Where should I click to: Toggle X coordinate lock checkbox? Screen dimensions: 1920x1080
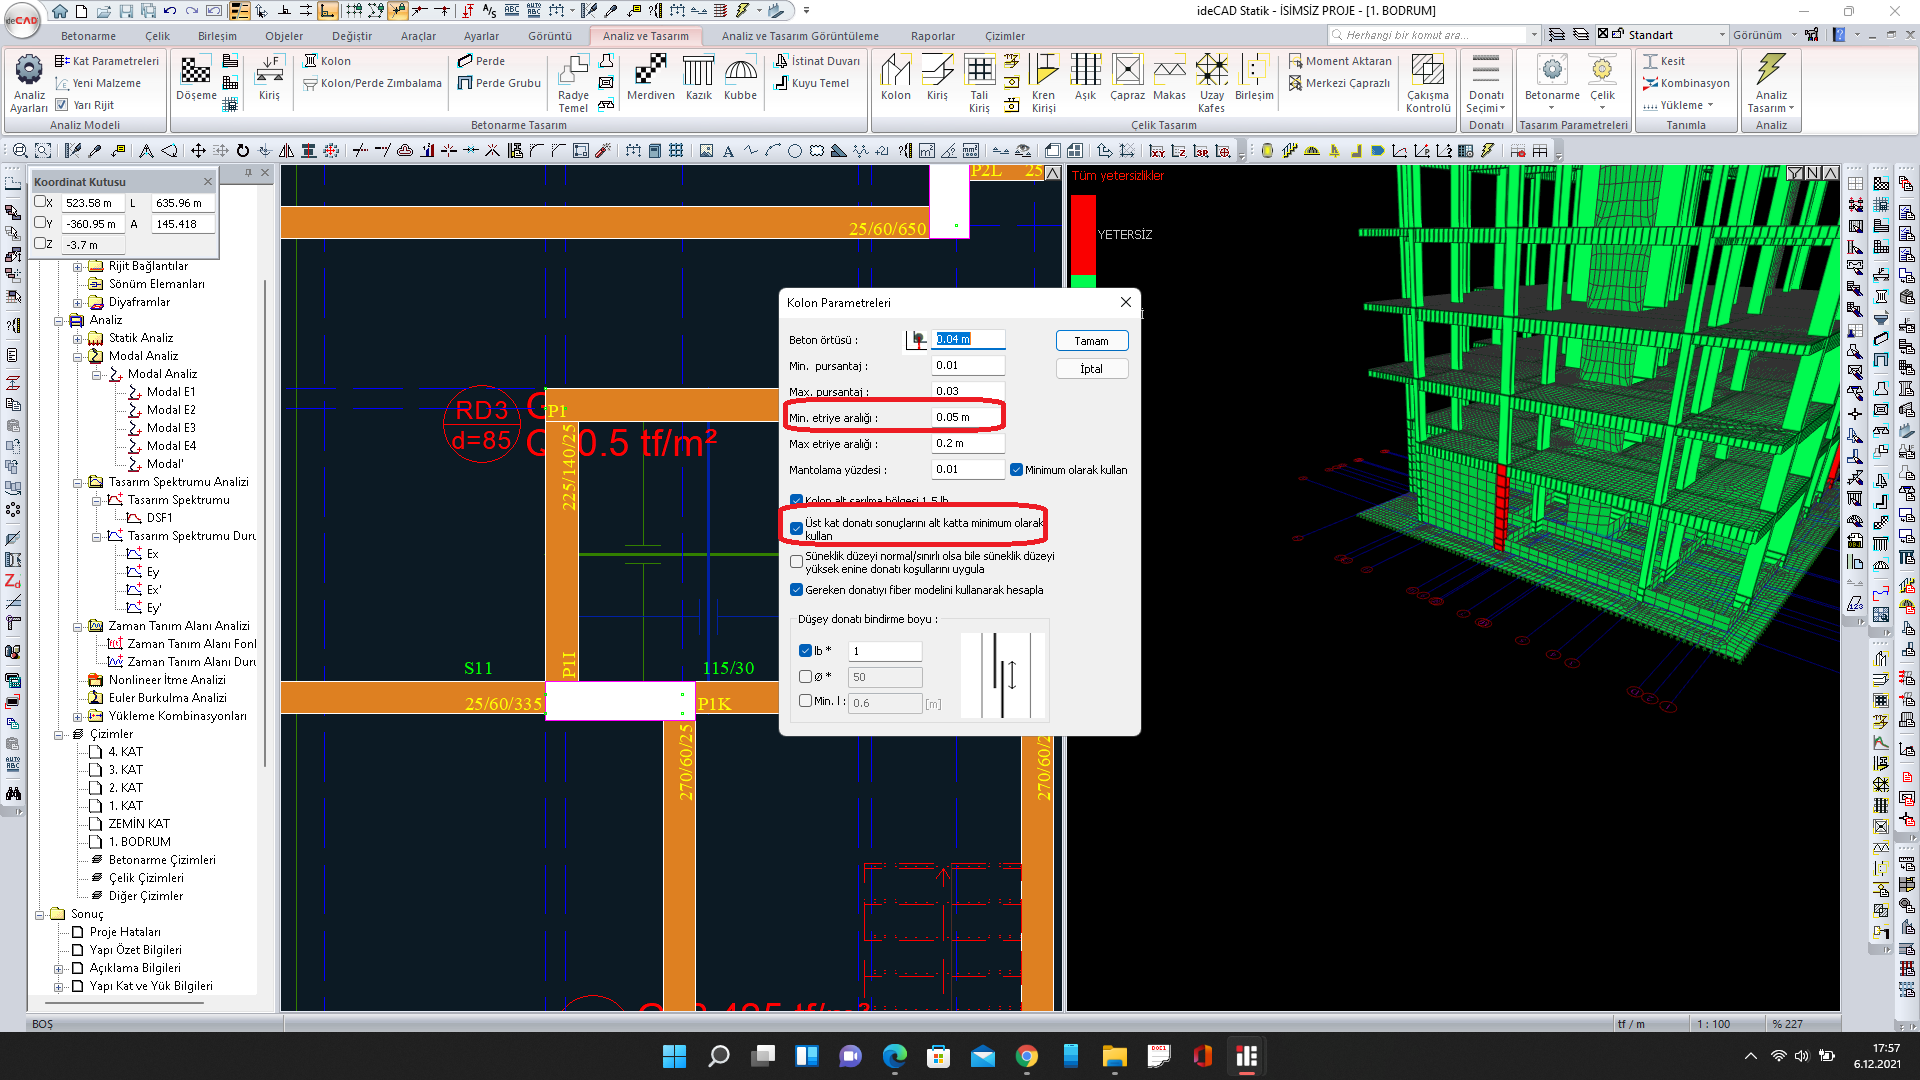(x=39, y=202)
